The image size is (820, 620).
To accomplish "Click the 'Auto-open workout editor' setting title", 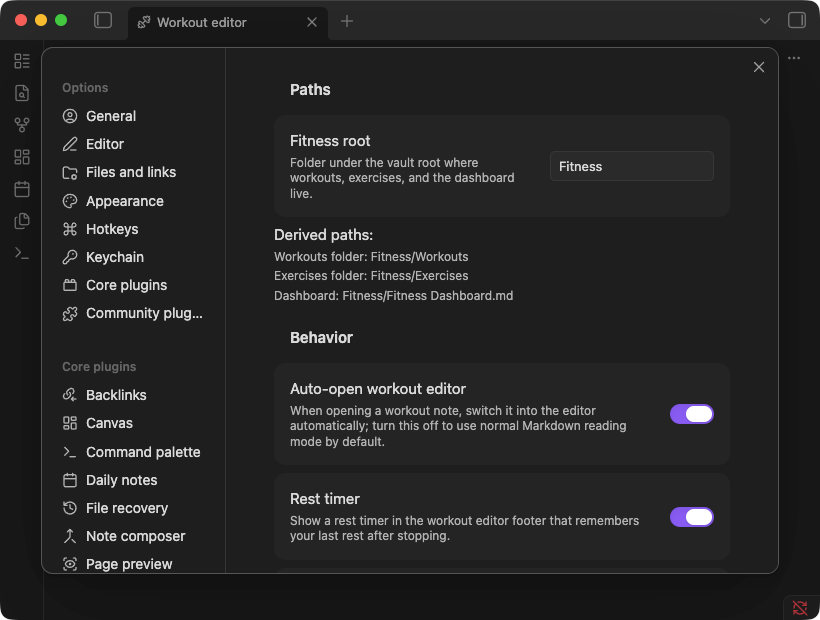I will click(378, 389).
